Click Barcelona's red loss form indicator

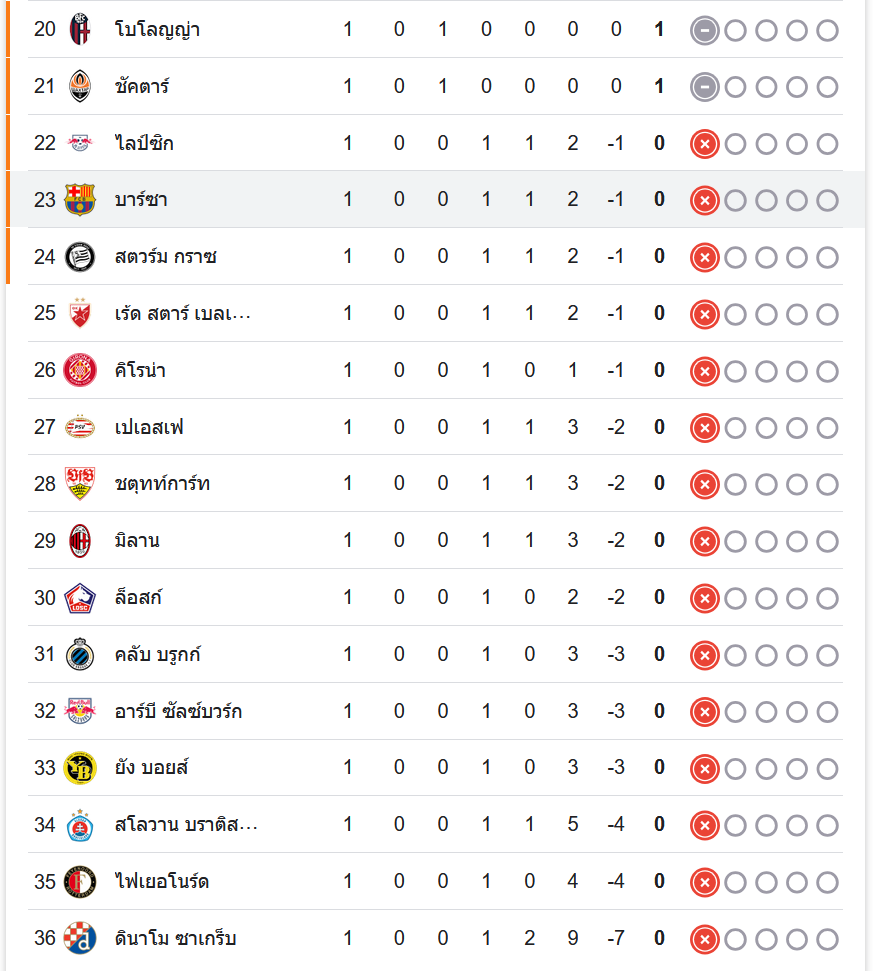coord(705,201)
